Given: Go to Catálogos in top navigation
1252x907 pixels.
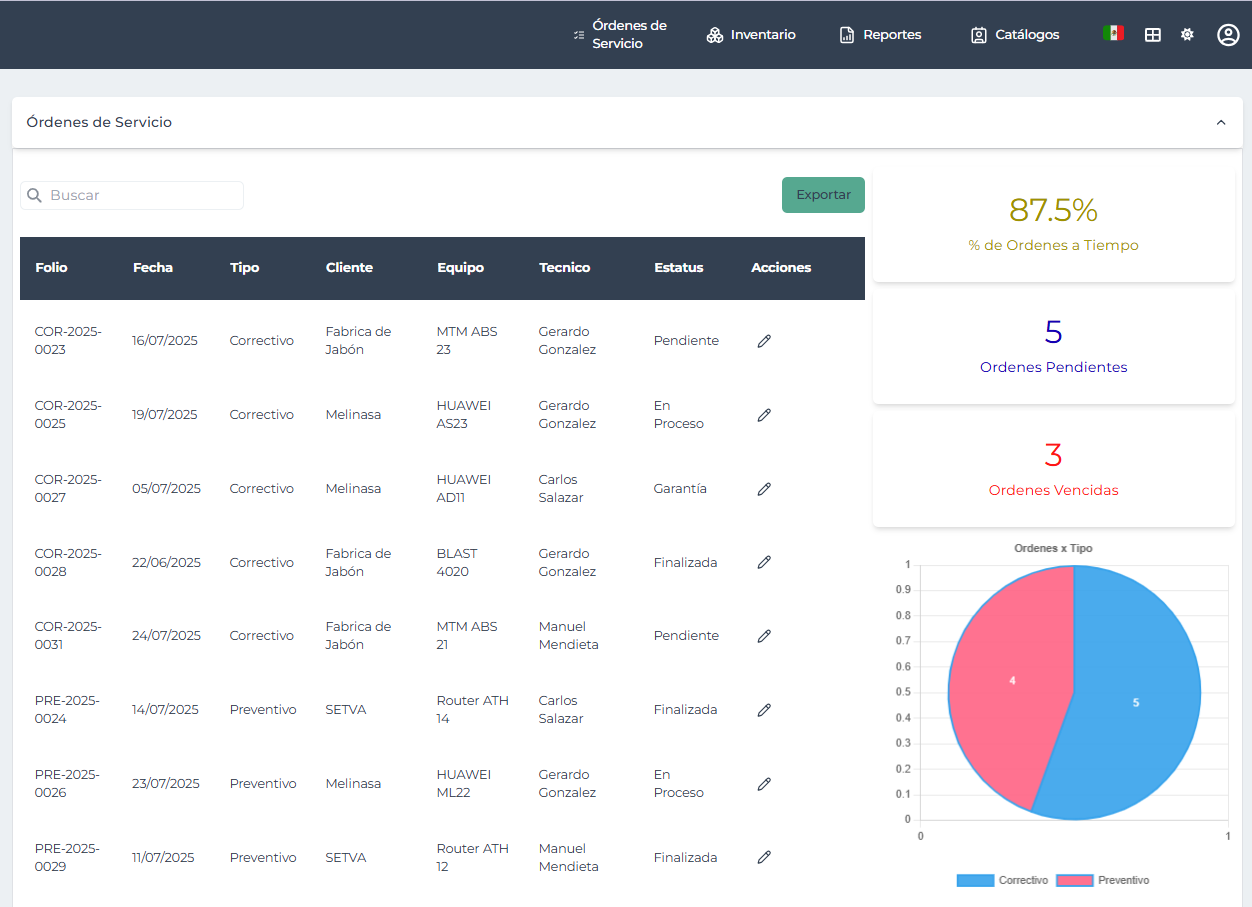Looking at the screenshot, I should (x=1015, y=35).
